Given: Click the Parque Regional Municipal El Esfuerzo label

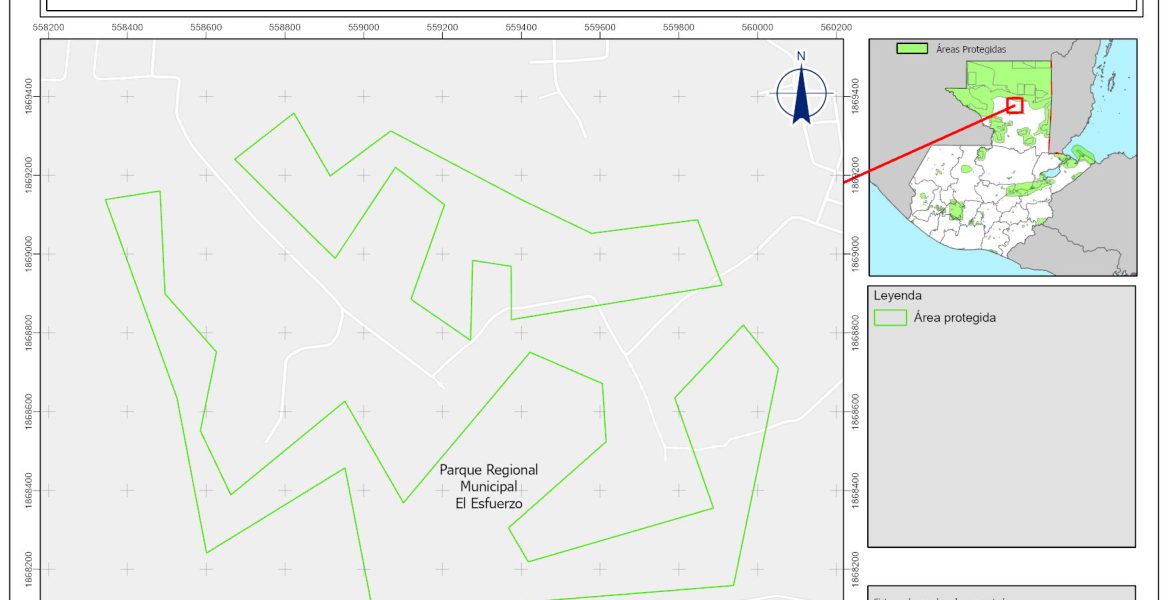Looking at the screenshot, I should (489, 486).
